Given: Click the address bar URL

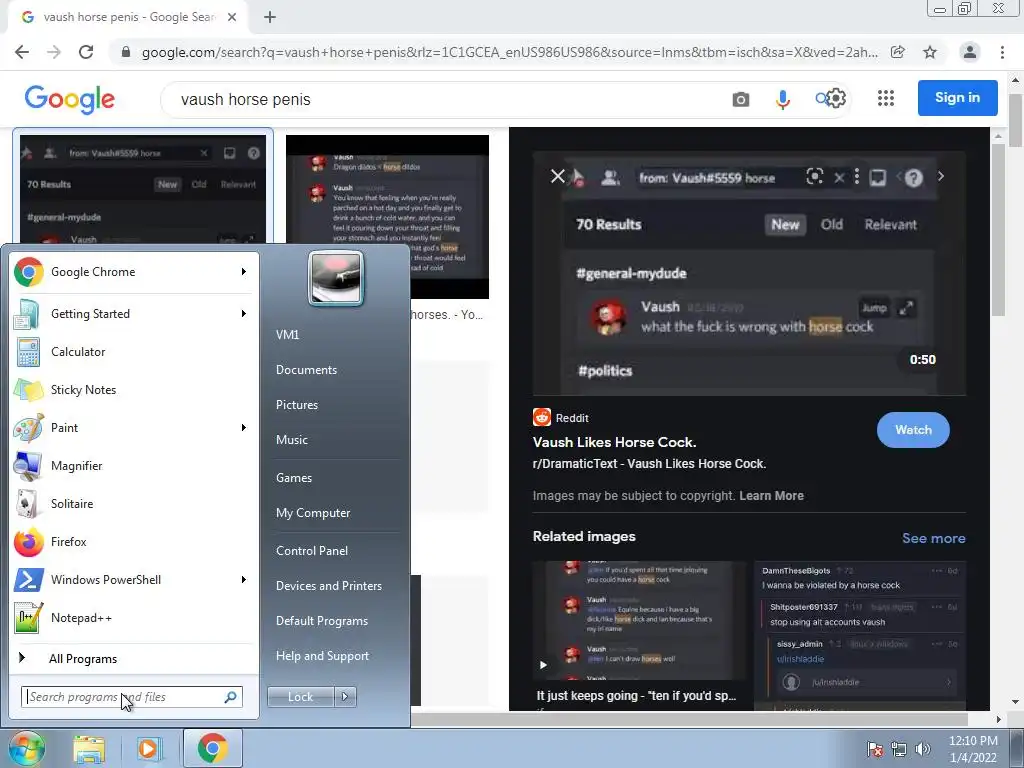Looking at the screenshot, I should 509,52.
